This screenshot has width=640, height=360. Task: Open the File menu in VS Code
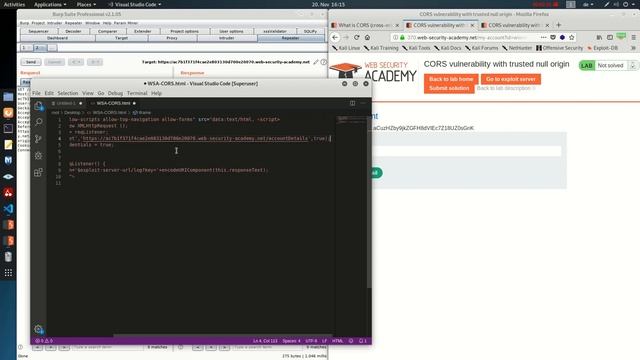(x=36, y=93)
